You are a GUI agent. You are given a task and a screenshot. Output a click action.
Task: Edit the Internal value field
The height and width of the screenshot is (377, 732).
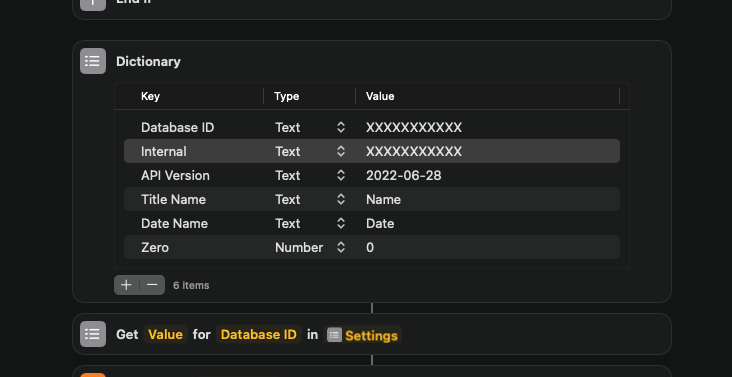click(x=414, y=151)
